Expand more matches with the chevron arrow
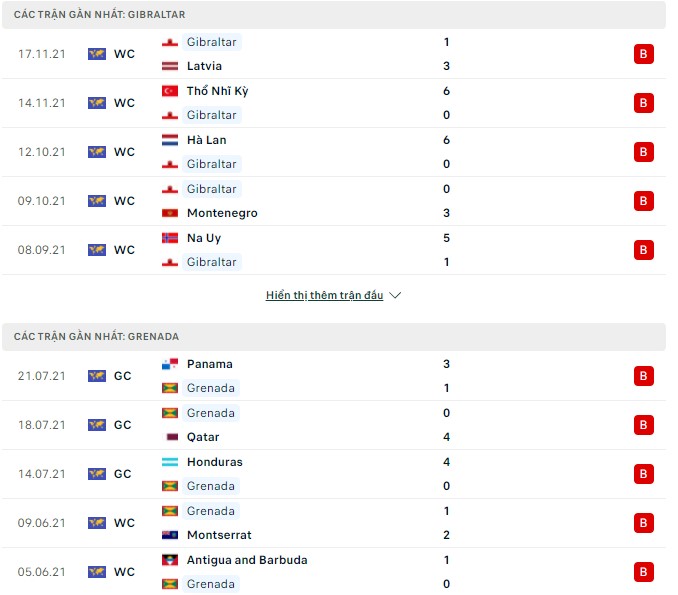Image resolution: width=678 pixels, height=595 pixels. click(x=395, y=295)
